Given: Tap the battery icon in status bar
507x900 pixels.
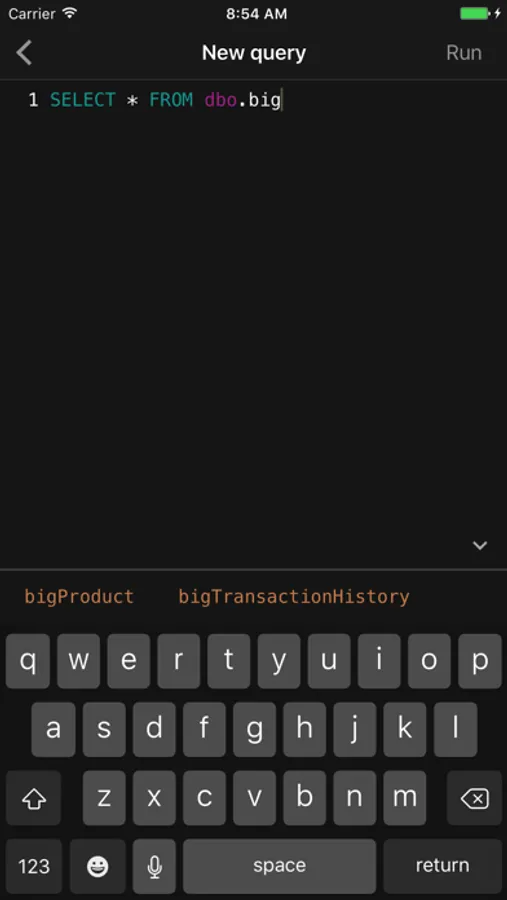Looking at the screenshot, I should (474, 14).
